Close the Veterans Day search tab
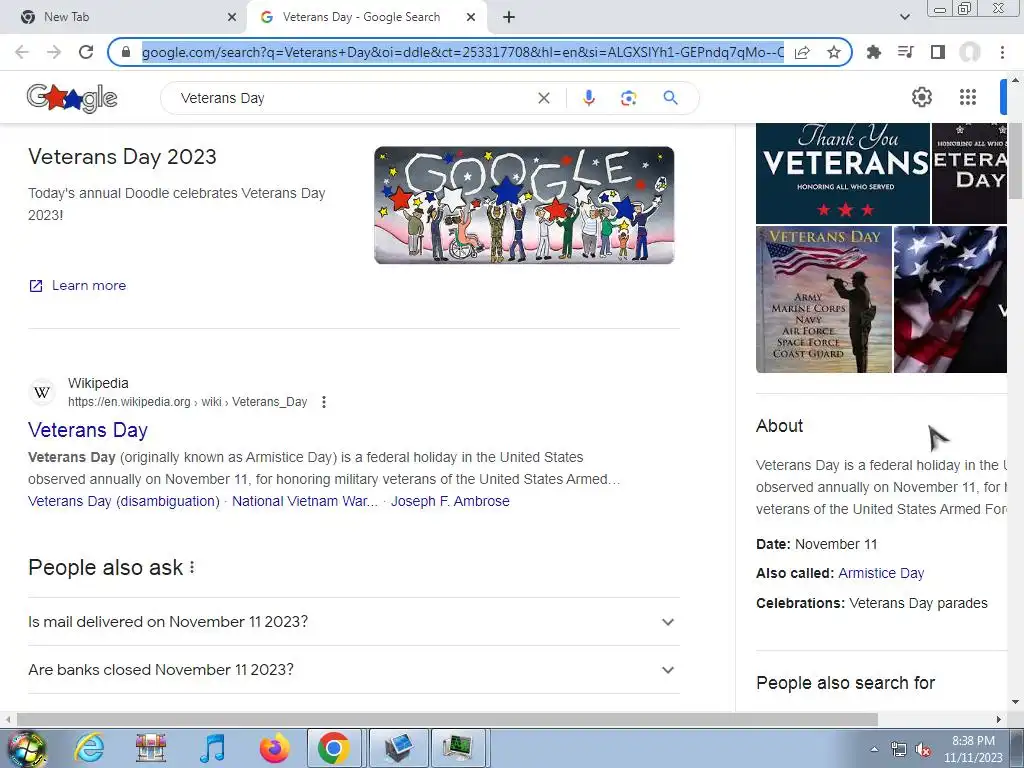Screen dimensions: 1024x768 pos(471,17)
